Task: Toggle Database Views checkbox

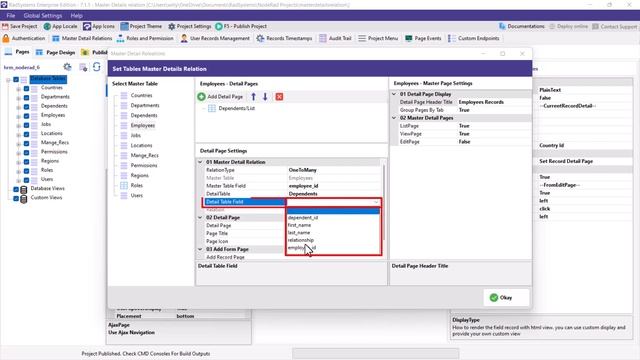Action: (16, 189)
